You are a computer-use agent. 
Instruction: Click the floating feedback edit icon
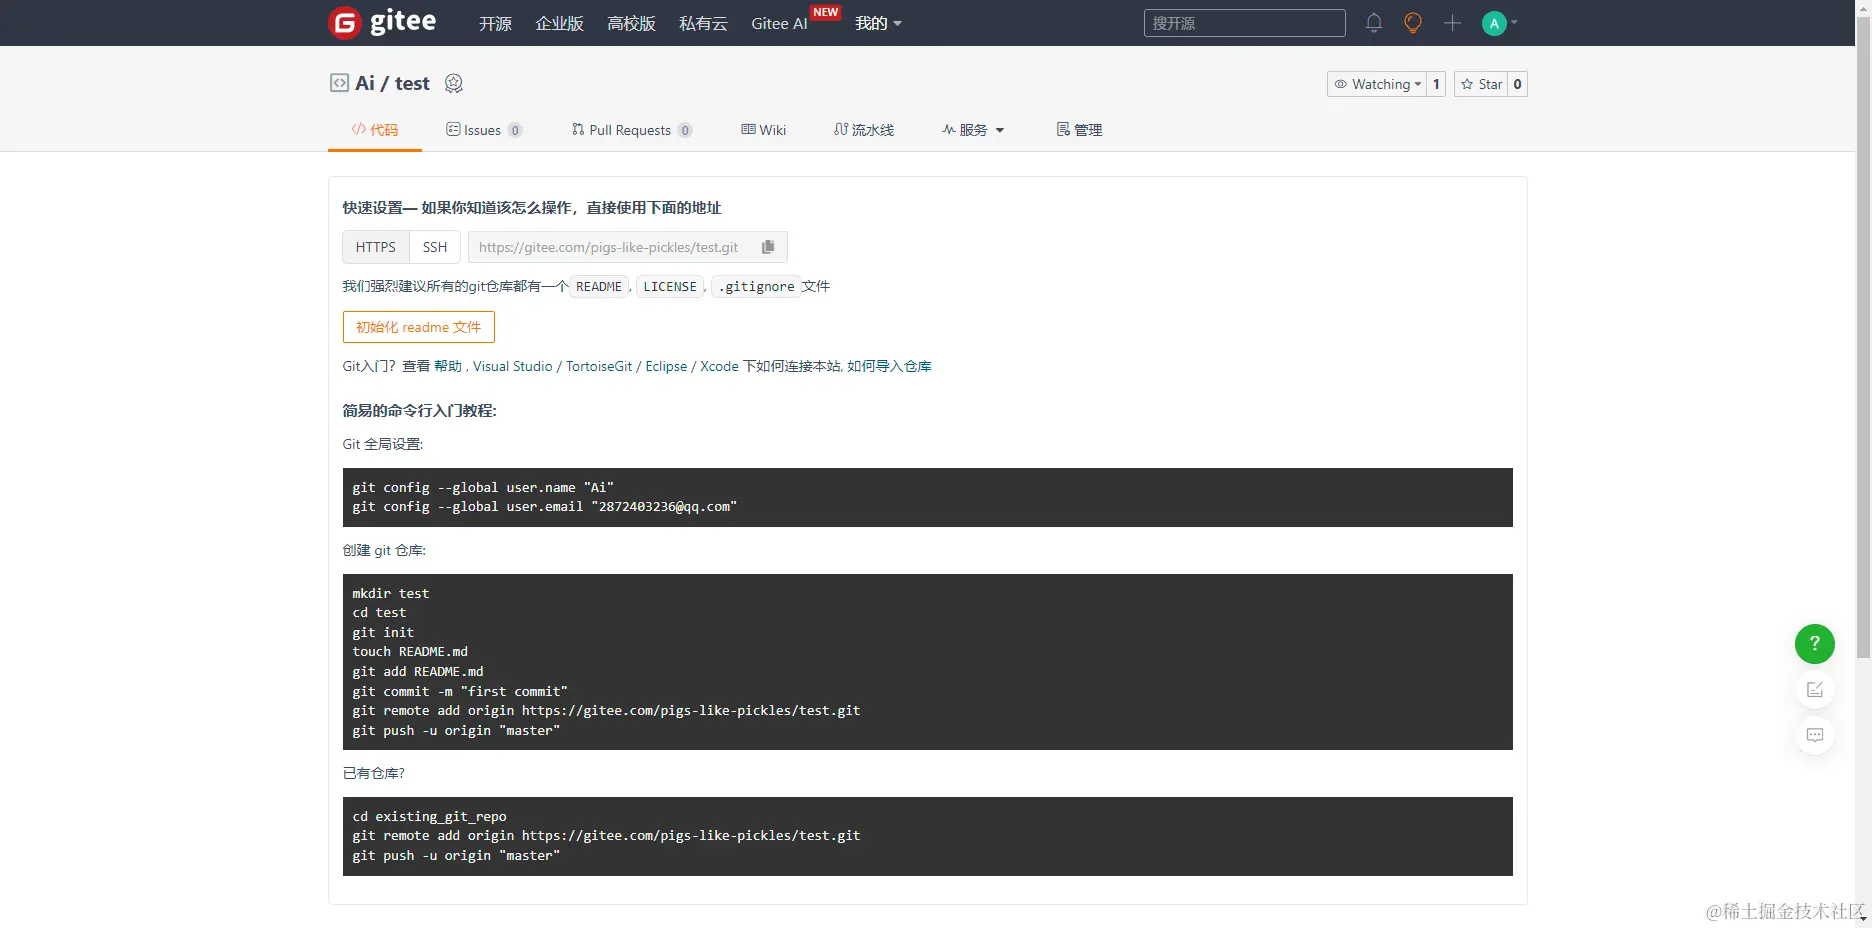(1815, 689)
